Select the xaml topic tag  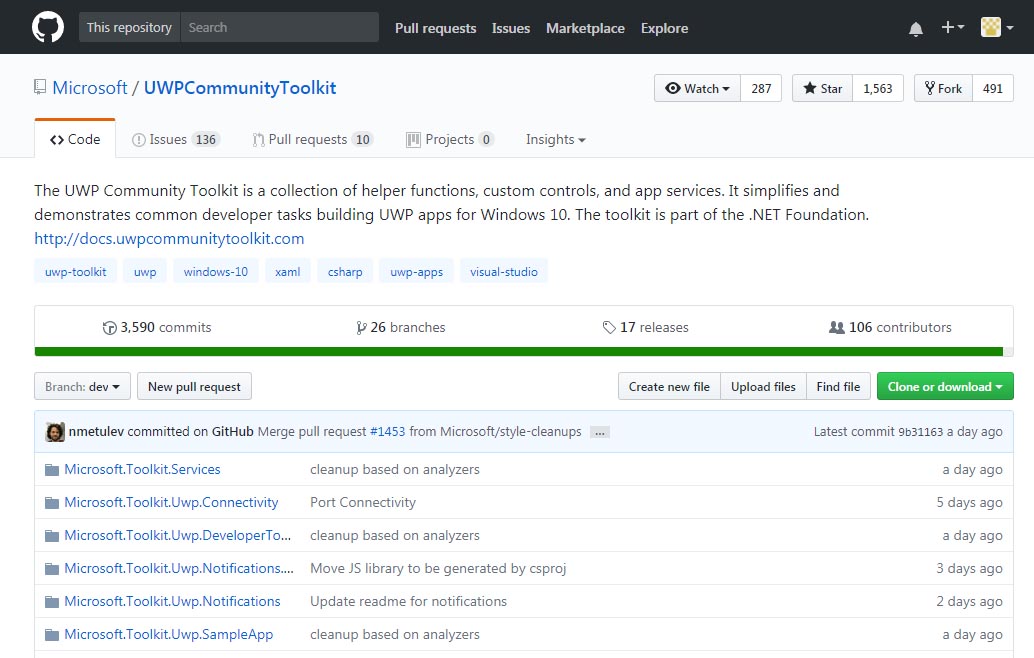(288, 271)
